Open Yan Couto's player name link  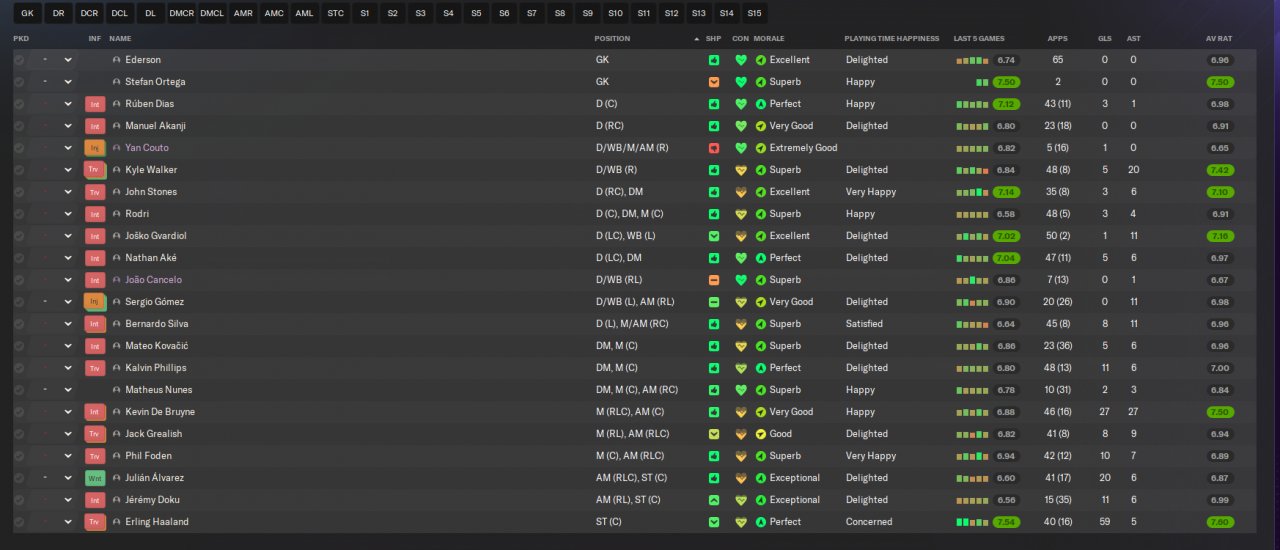click(x=146, y=148)
